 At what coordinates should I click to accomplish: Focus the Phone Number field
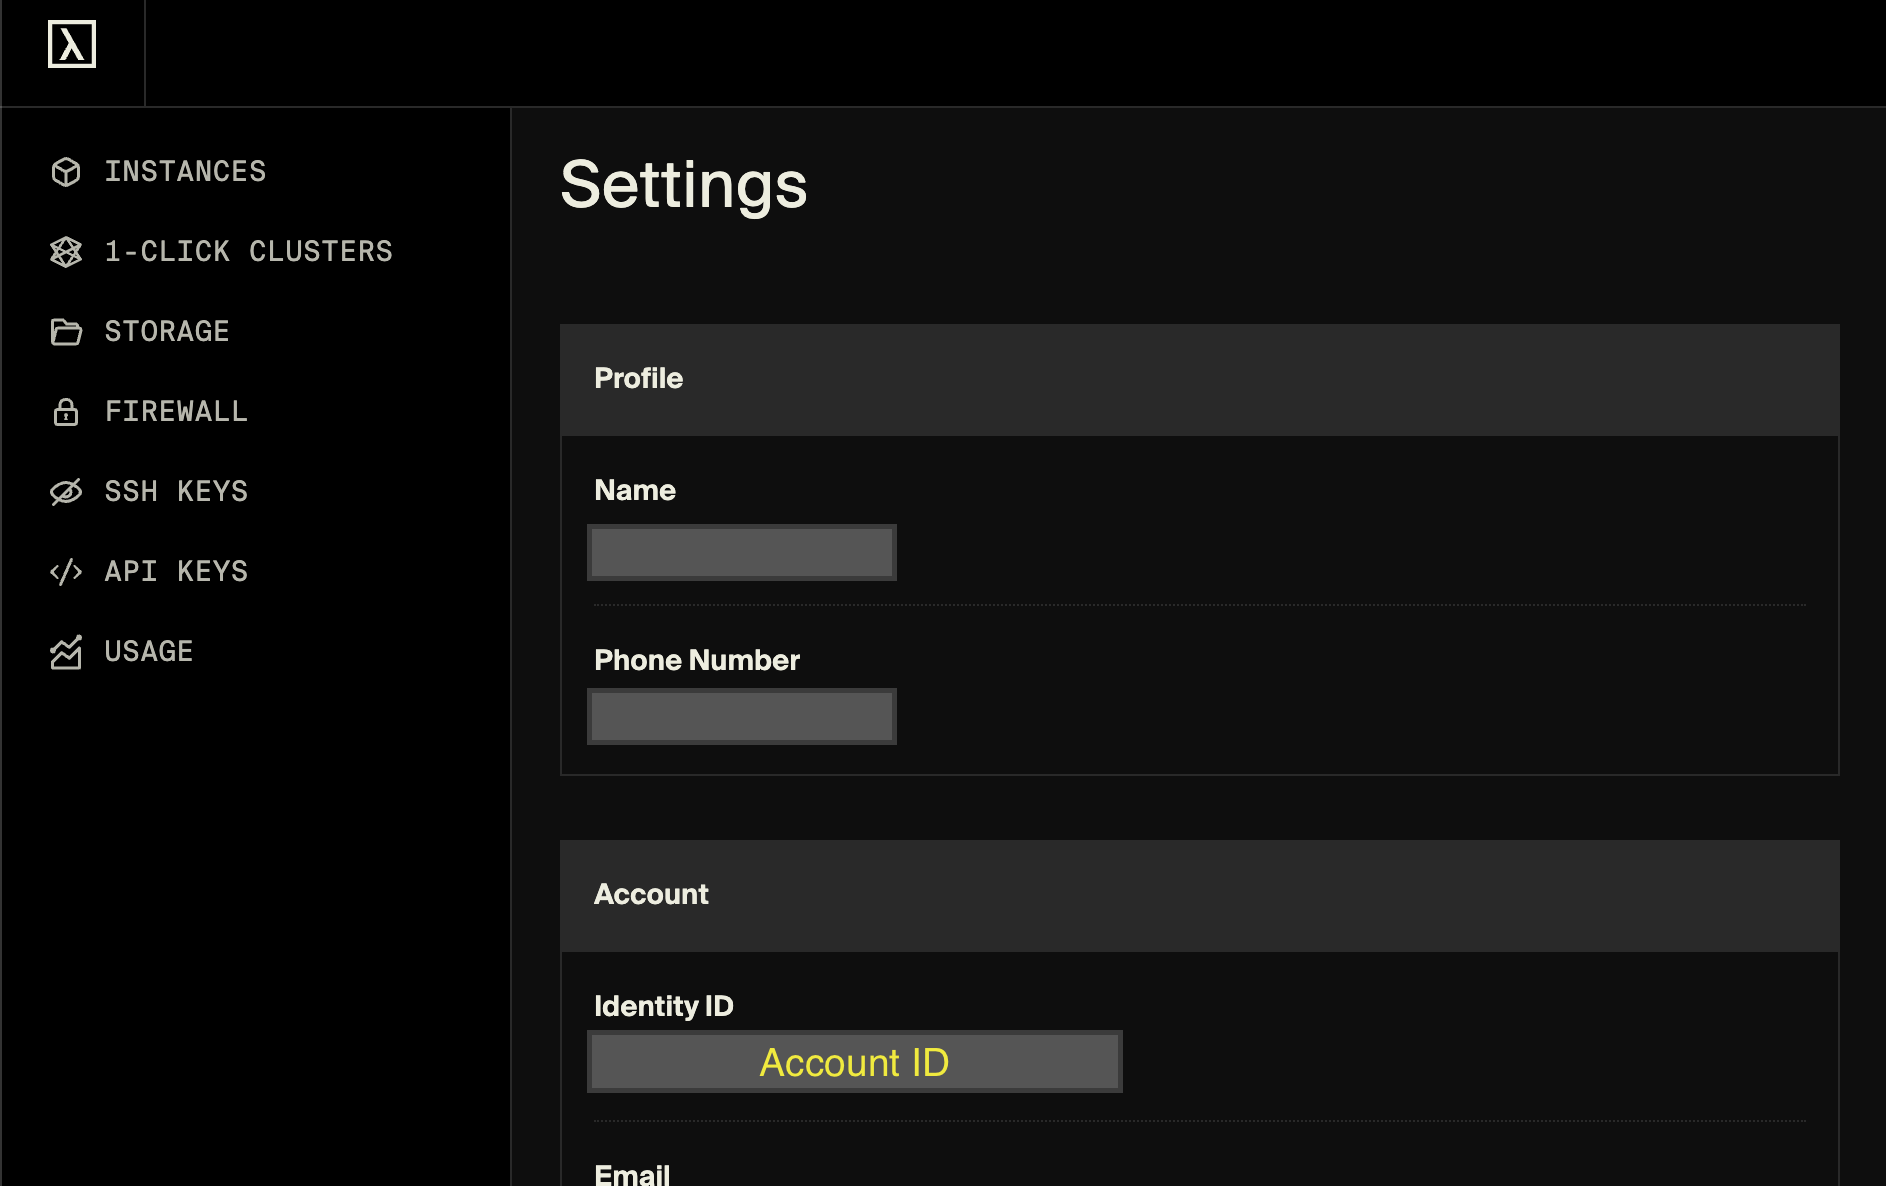point(741,716)
